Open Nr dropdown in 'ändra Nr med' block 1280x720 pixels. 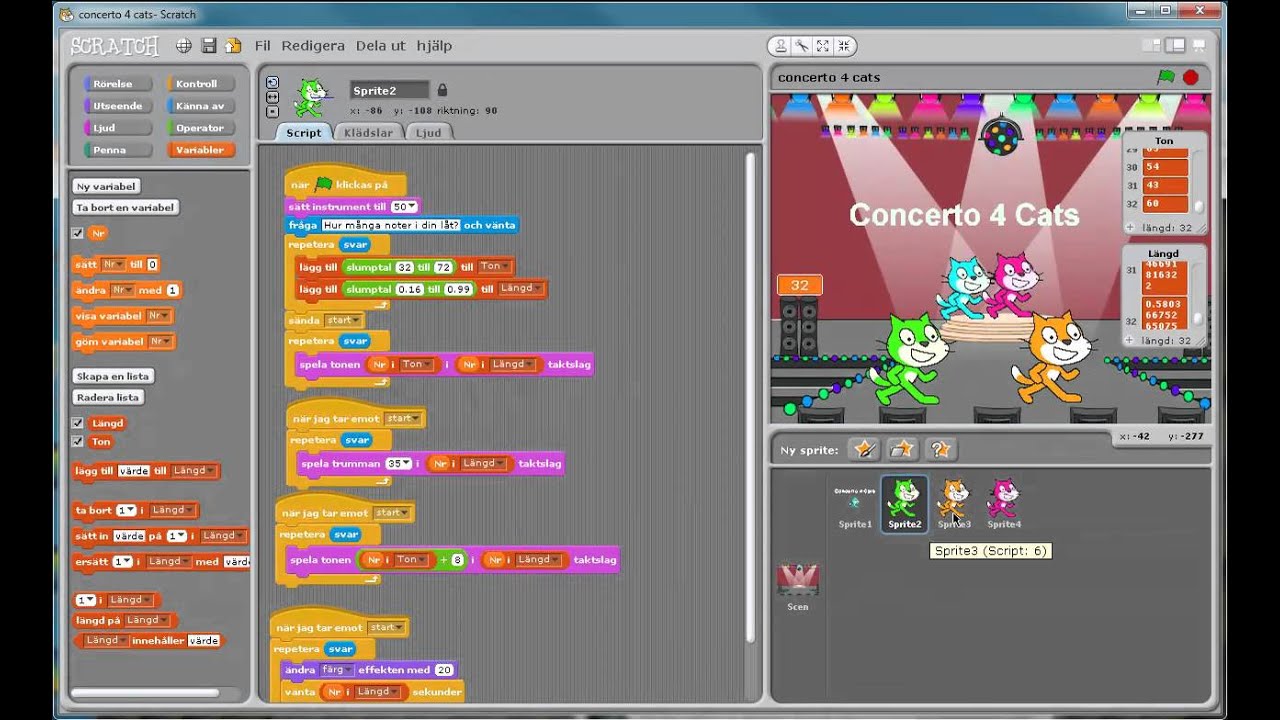pos(123,290)
